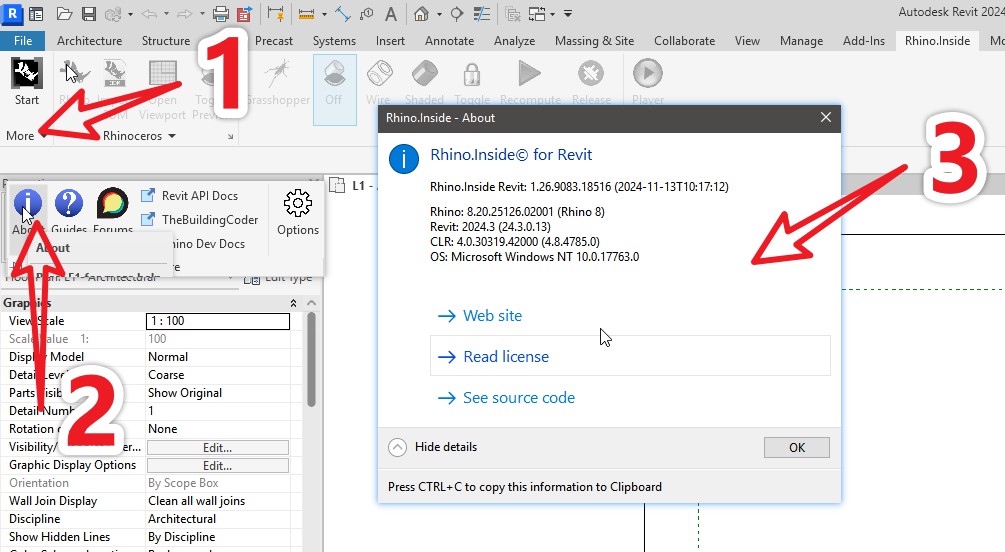Viewport: 1005px width, 552px height.
Task: Close the Rhino.Inside About dialog
Action: coord(826,117)
